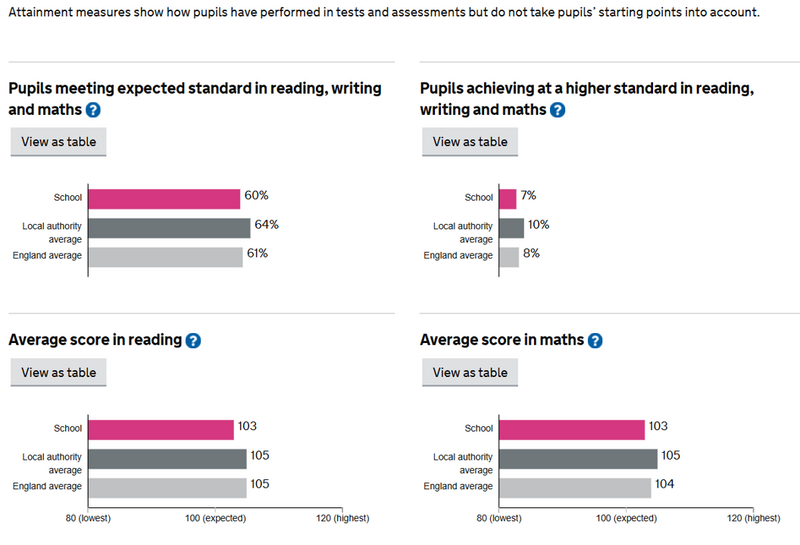800x545 pixels.
Task: View expected standard data as table
Action: pos(59,142)
